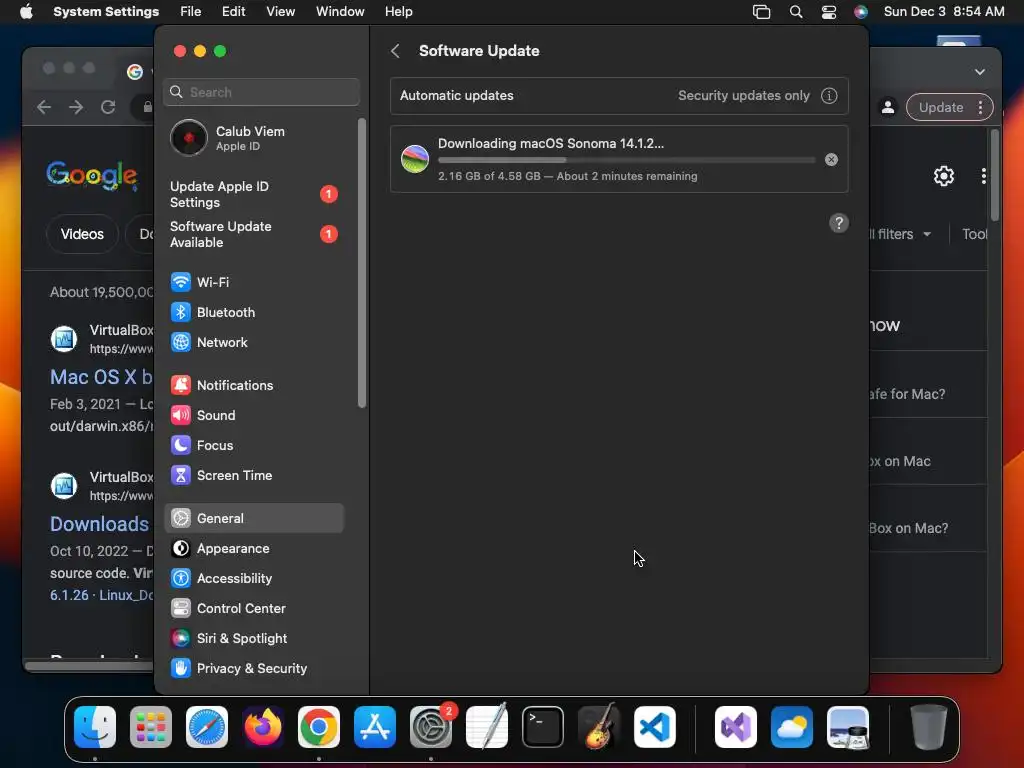The height and width of the screenshot is (768, 1024).
Task: Launch Firefox from the Dock
Action: coord(263,727)
